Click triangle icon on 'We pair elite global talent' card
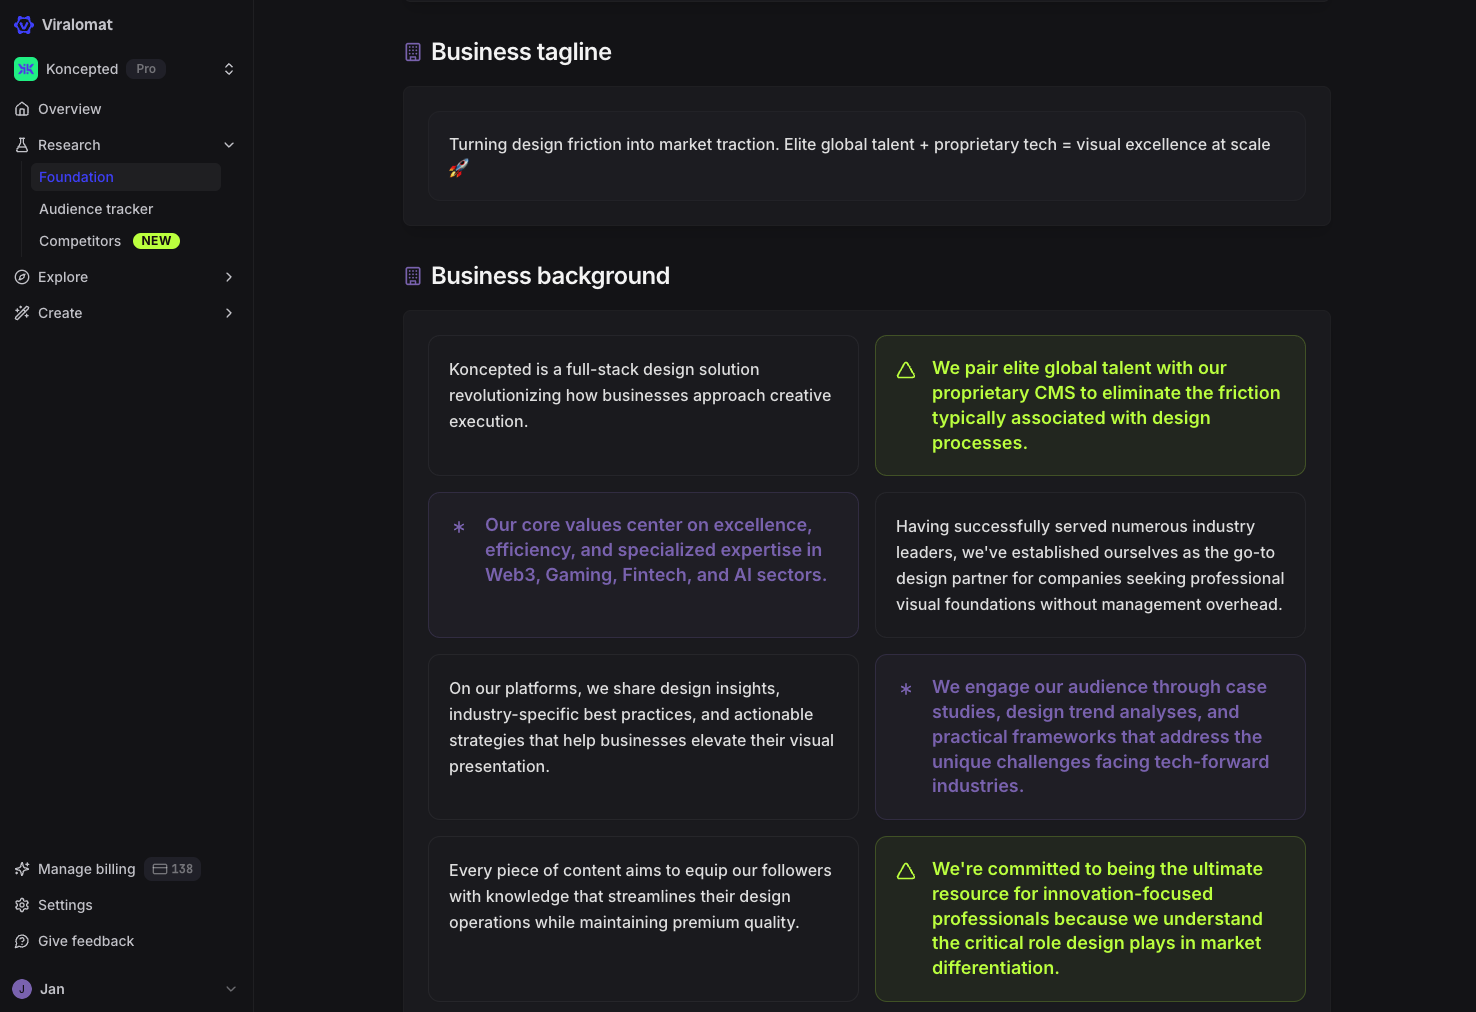Image resolution: width=1476 pixels, height=1012 pixels. (x=906, y=370)
